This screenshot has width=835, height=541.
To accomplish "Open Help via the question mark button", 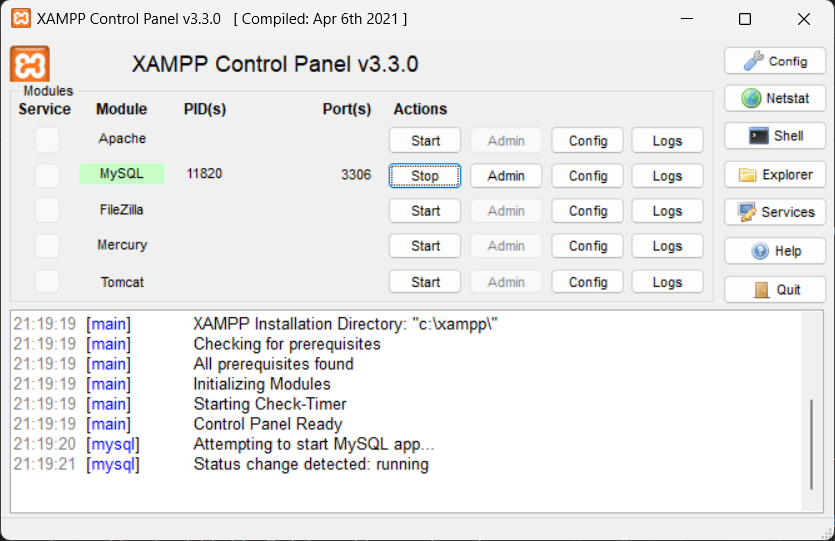I will [775, 251].
